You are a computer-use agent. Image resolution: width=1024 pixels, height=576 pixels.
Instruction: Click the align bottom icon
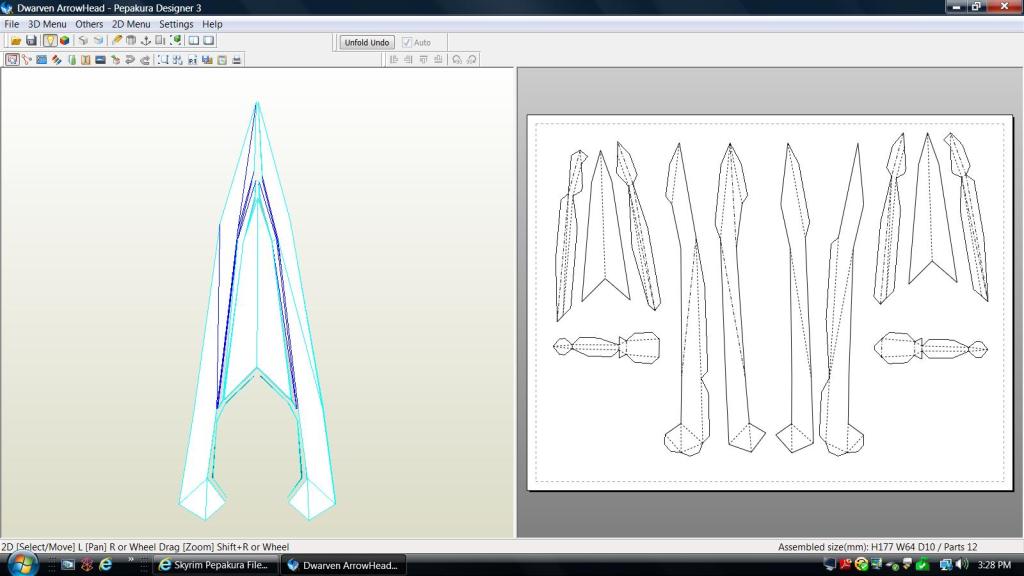438,60
